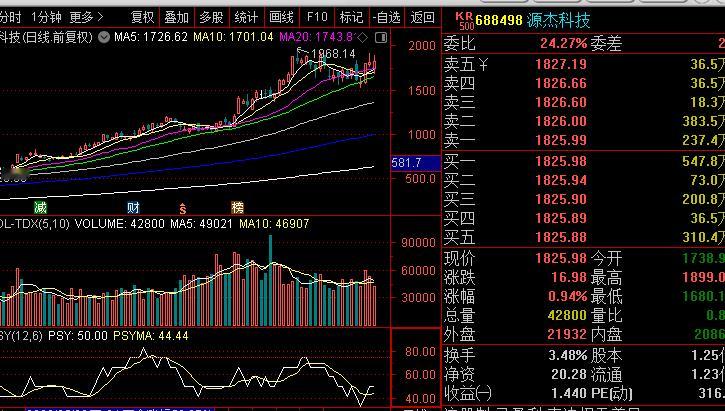Click the ¥ symbol beside 卖五

(483, 64)
